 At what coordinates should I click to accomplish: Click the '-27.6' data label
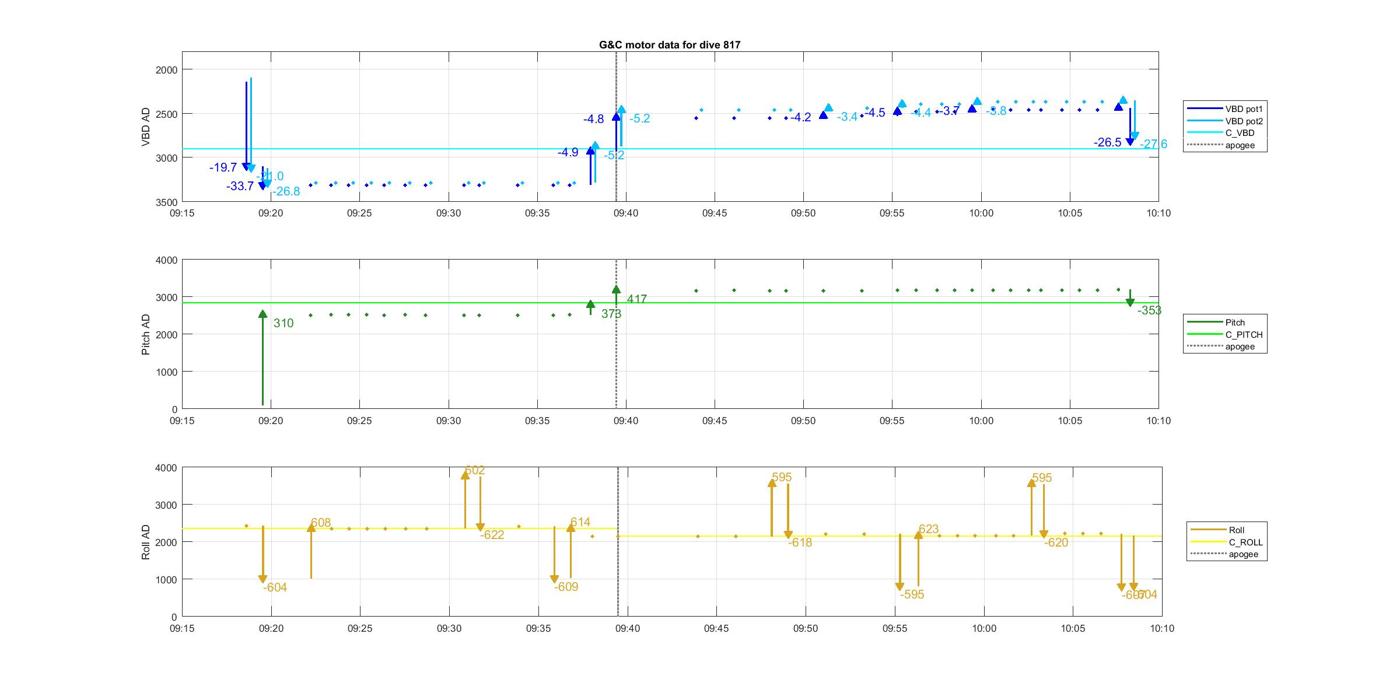point(1154,145)
